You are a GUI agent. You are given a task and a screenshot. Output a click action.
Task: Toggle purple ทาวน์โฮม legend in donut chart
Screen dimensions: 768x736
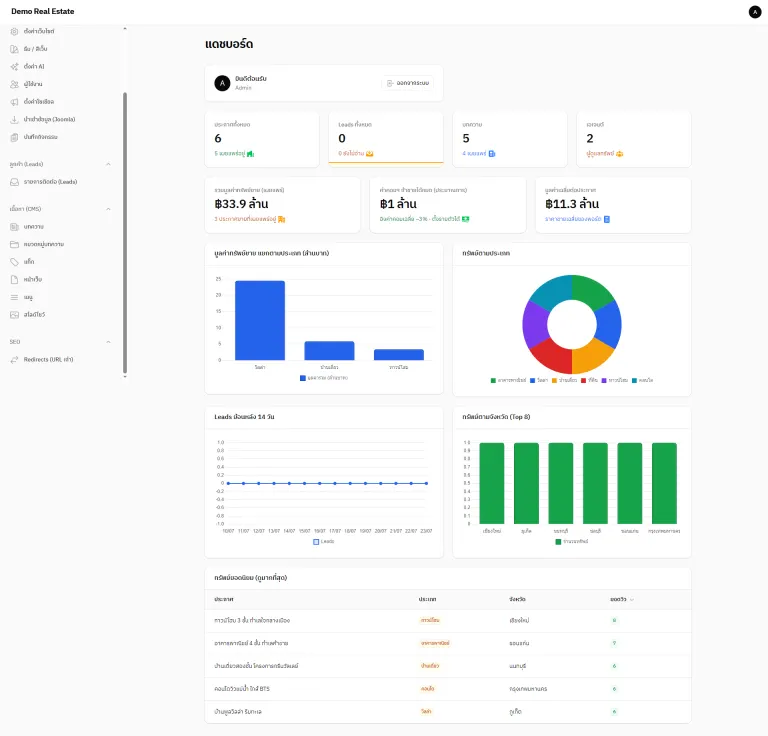[615, 380]
